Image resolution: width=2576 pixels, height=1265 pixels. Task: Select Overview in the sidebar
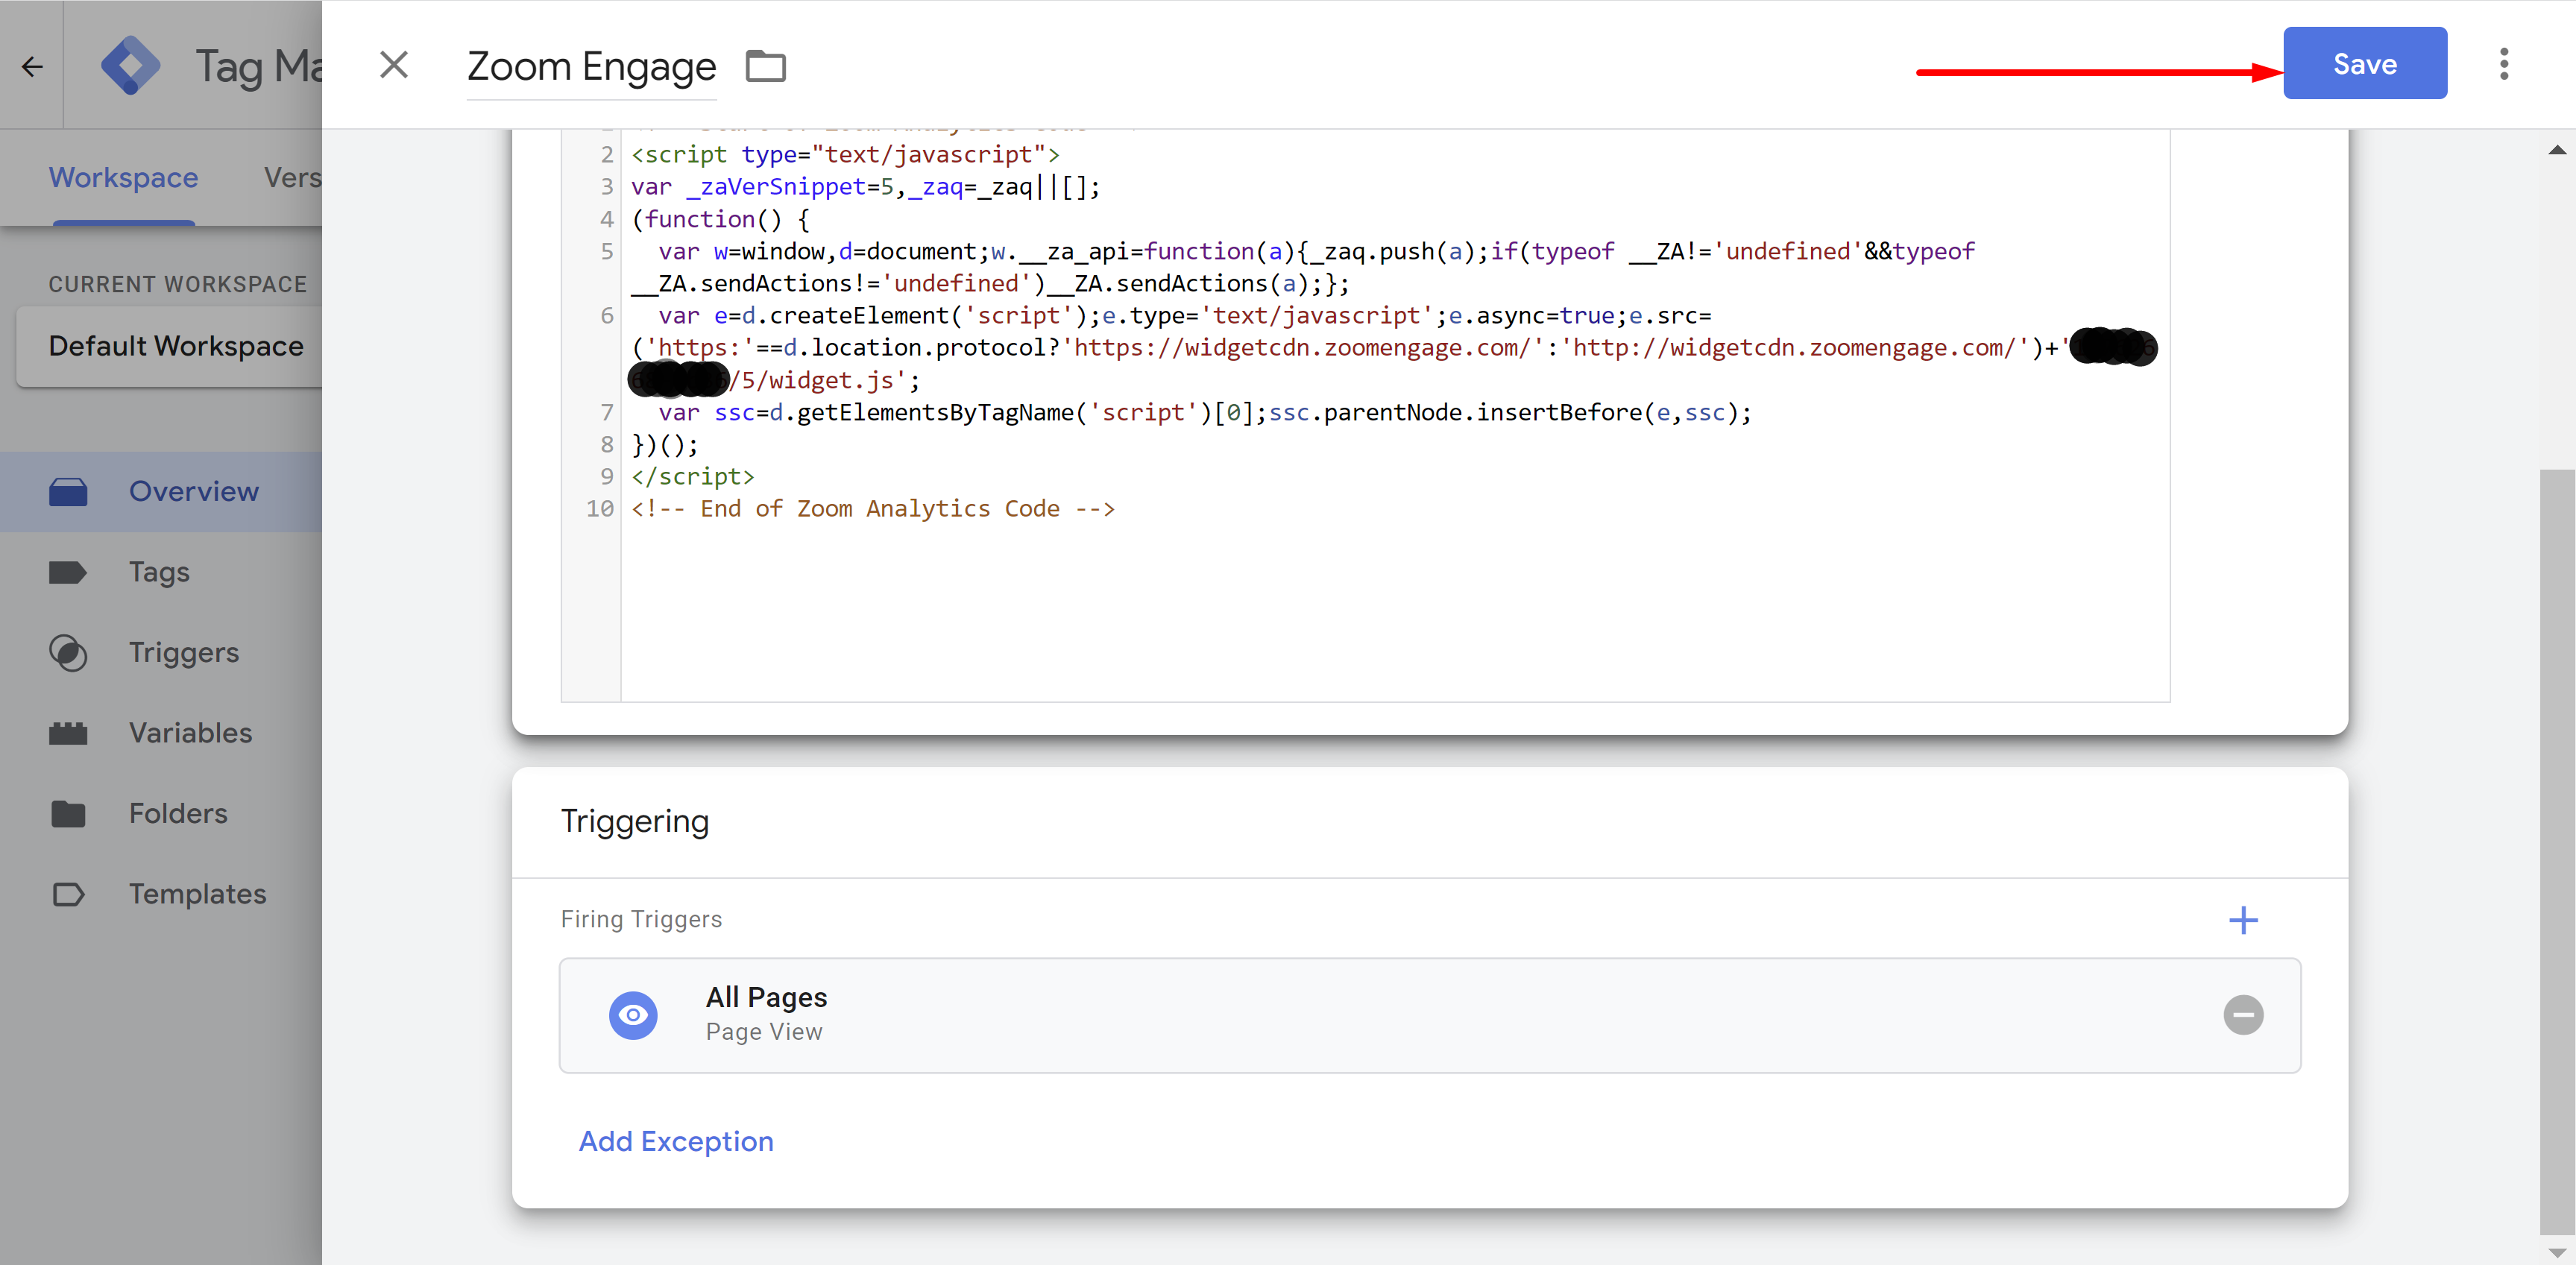pos(161,491)
